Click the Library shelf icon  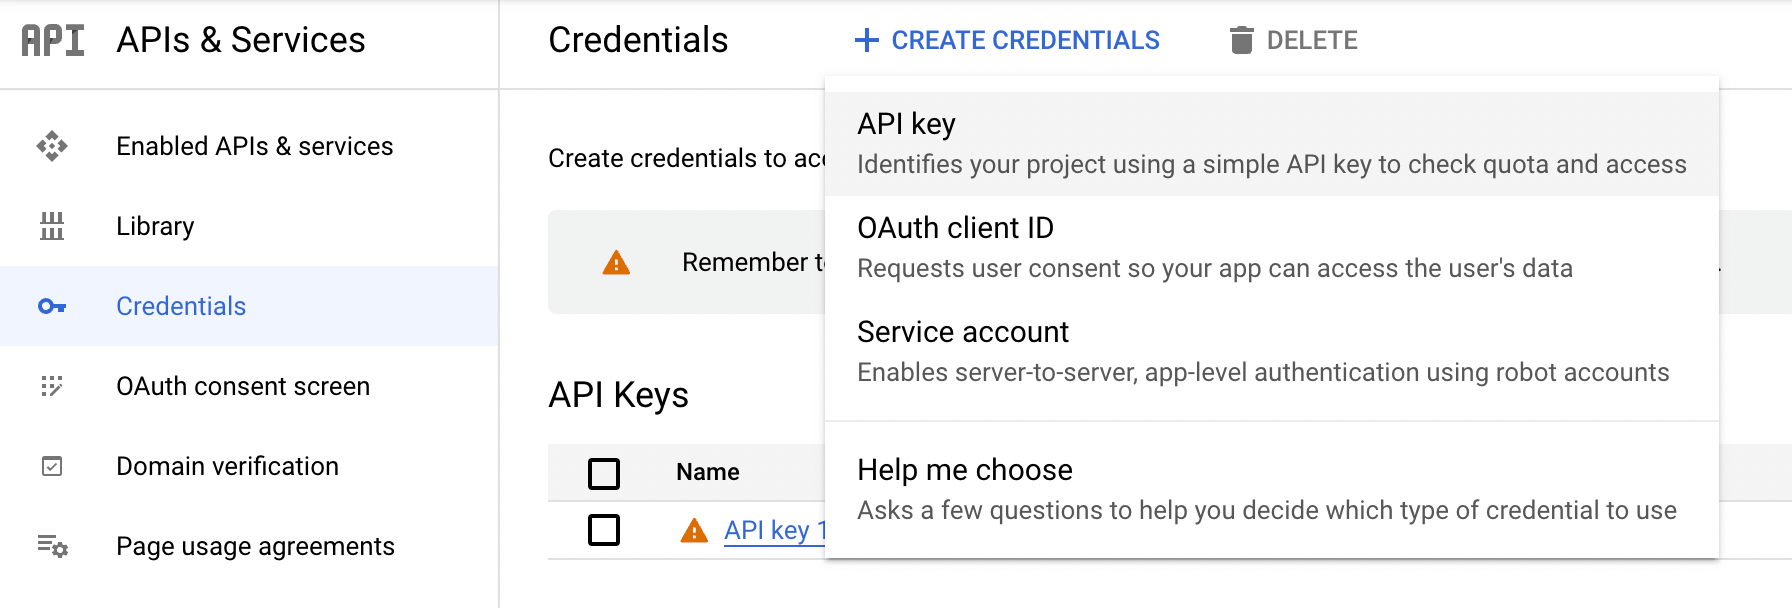52,226
